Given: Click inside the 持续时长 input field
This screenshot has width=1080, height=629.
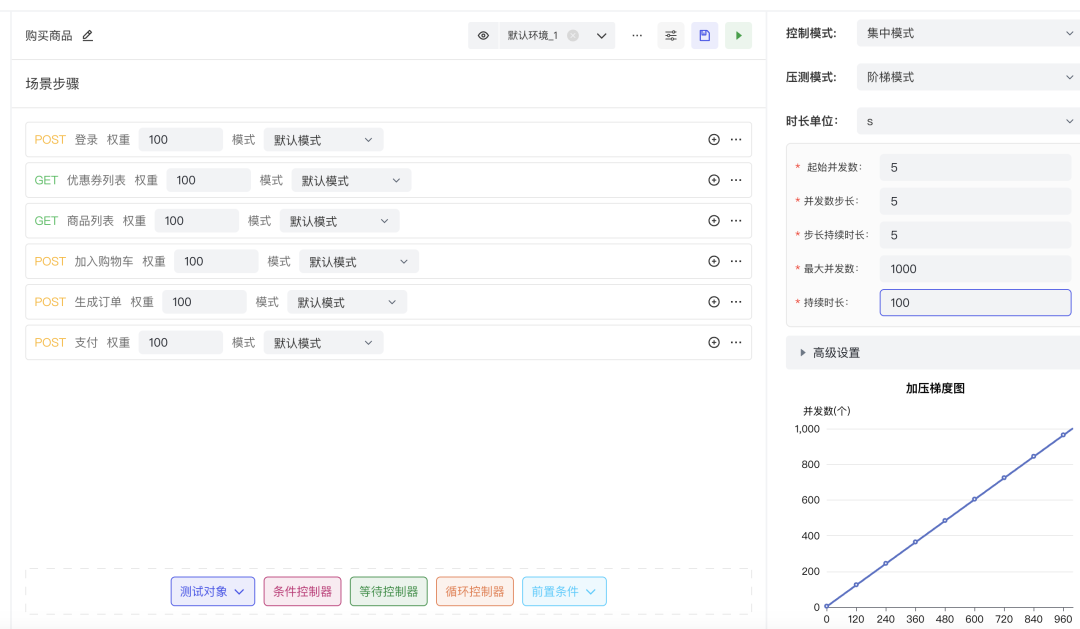Looking at the screenshot, I should (975, 302).
